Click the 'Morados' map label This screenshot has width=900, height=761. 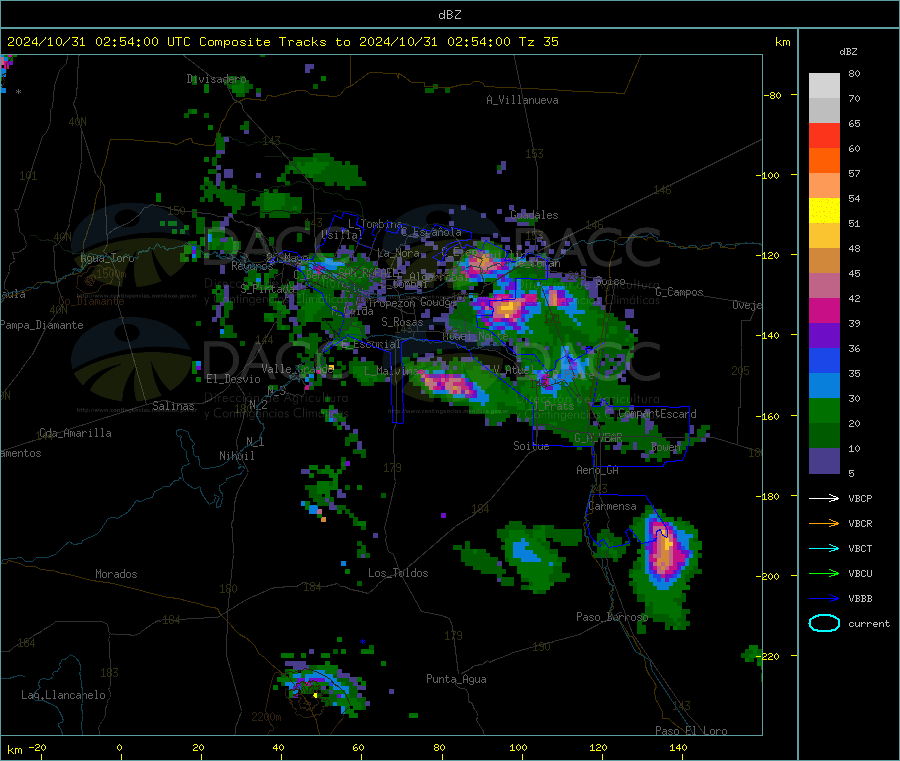coord(116,574)
